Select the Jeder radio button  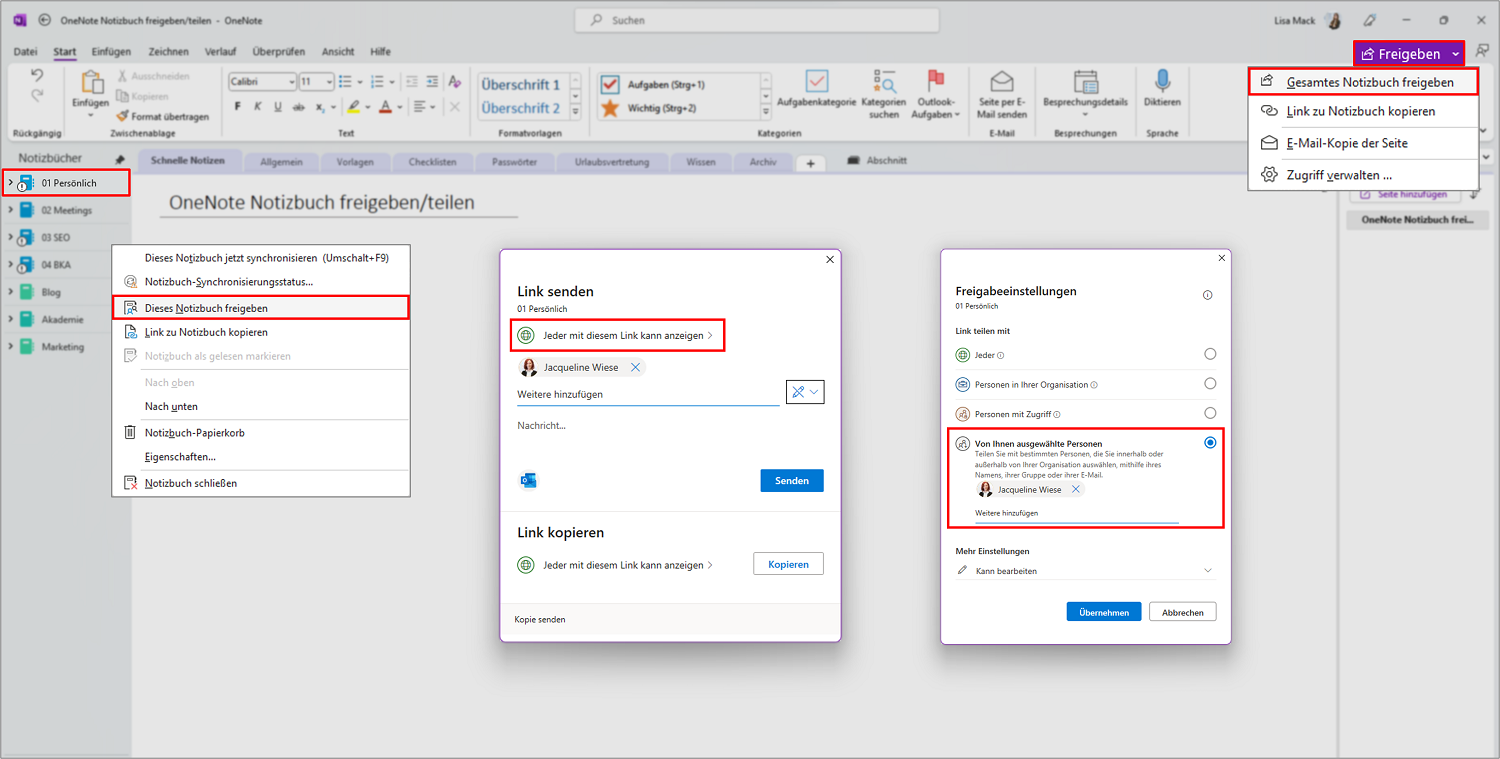(x=1210, y=354)
